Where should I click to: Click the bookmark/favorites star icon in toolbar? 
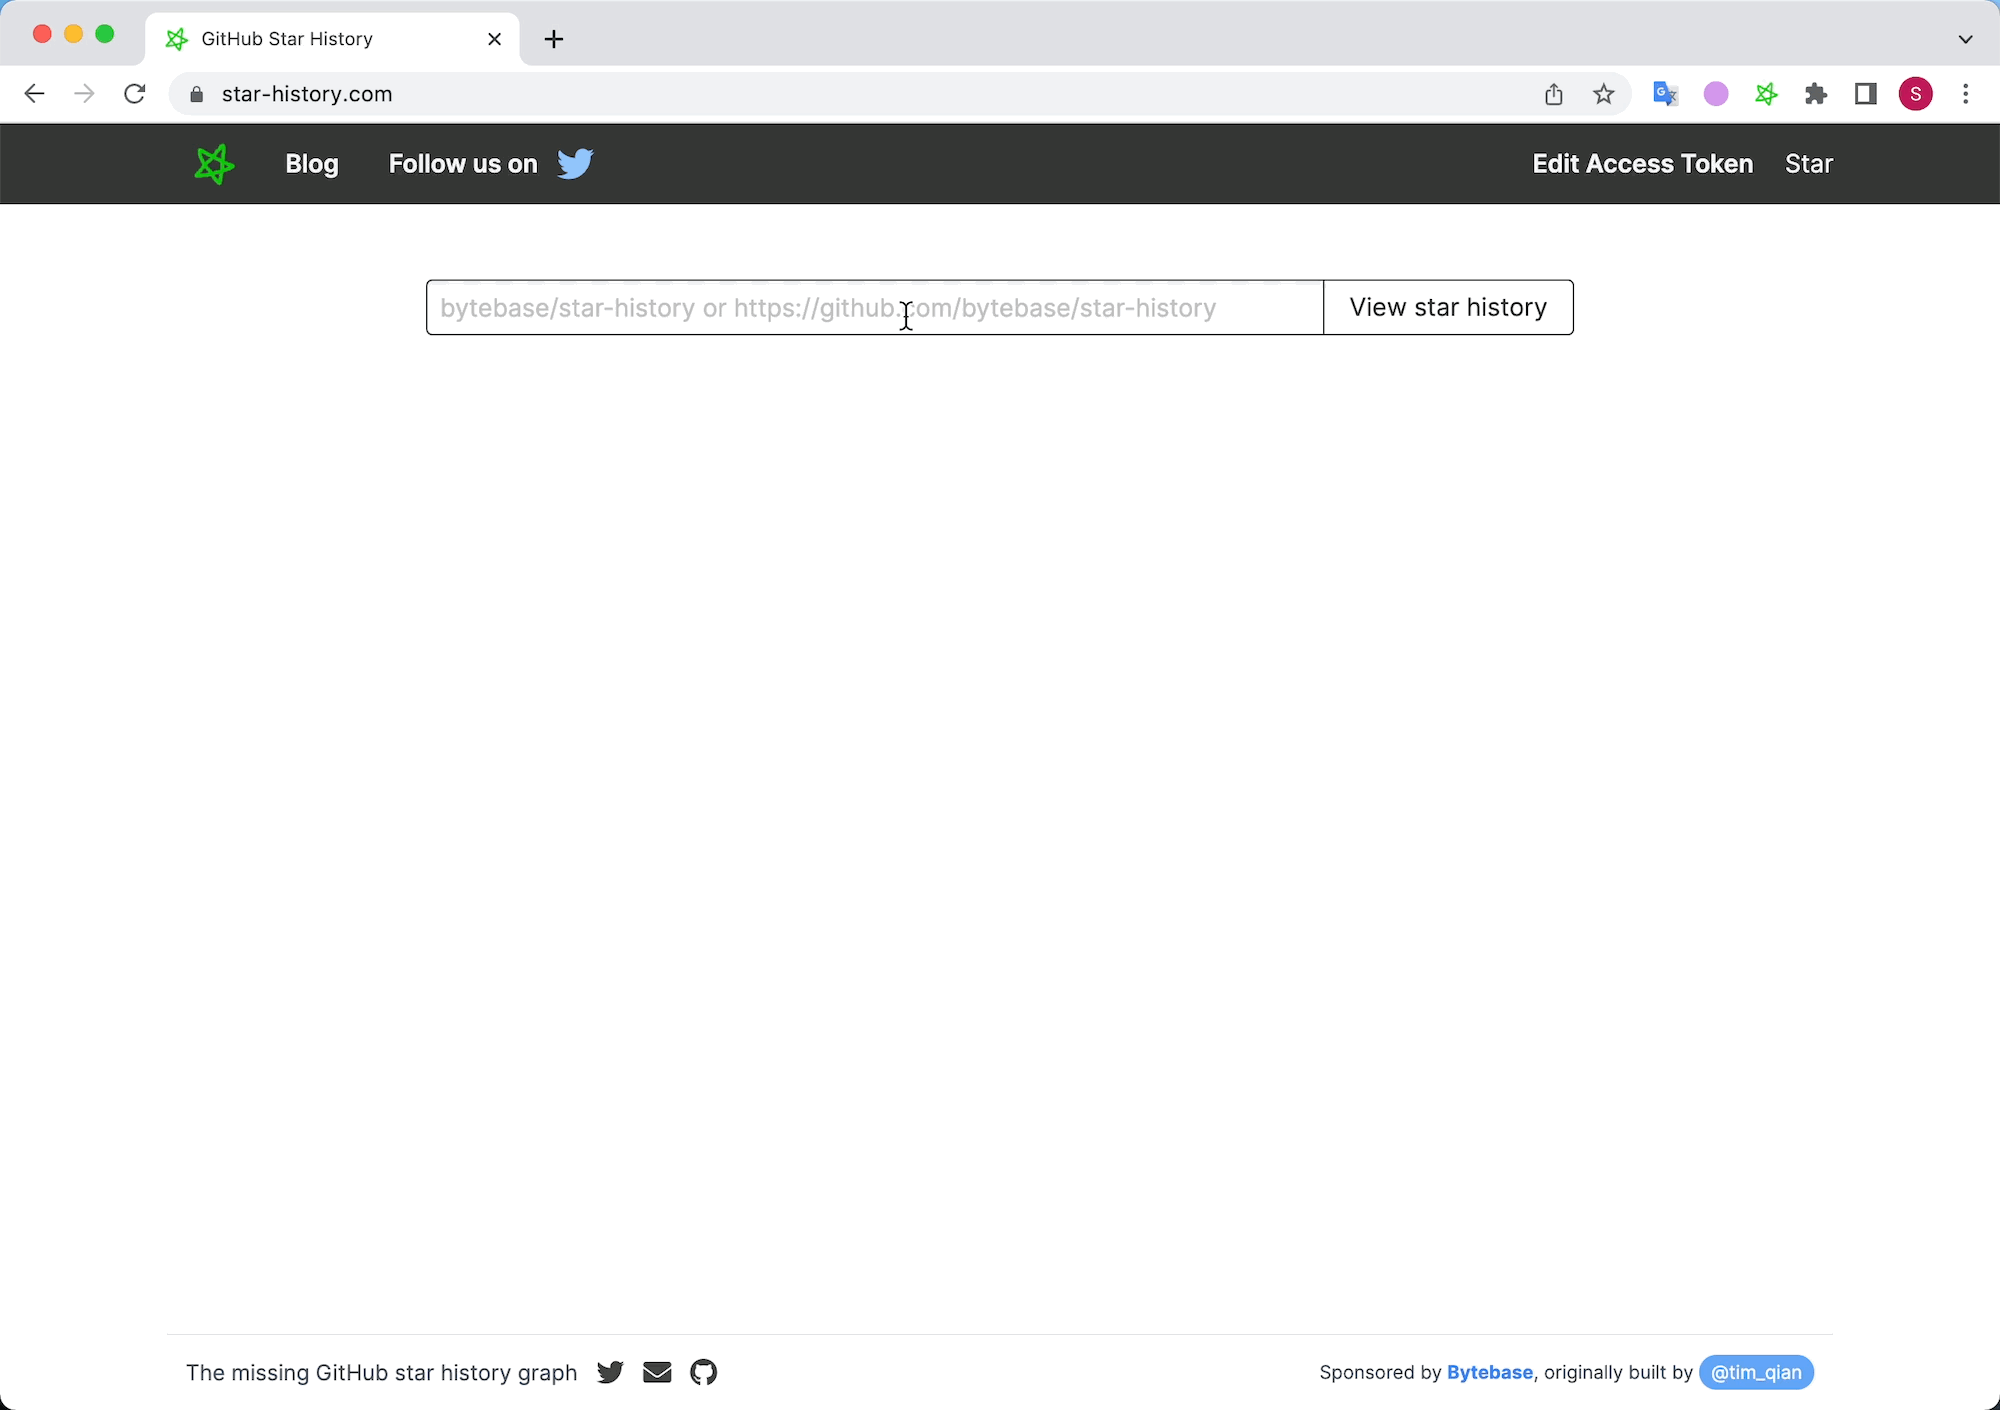(1605, 93)
